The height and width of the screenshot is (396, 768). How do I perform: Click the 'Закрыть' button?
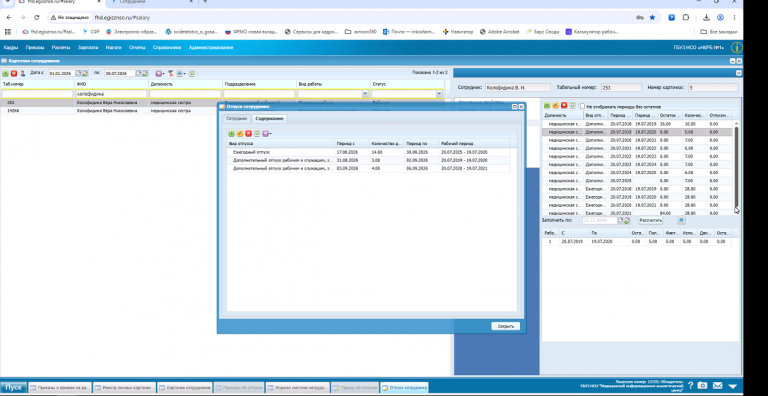(505, 326)
